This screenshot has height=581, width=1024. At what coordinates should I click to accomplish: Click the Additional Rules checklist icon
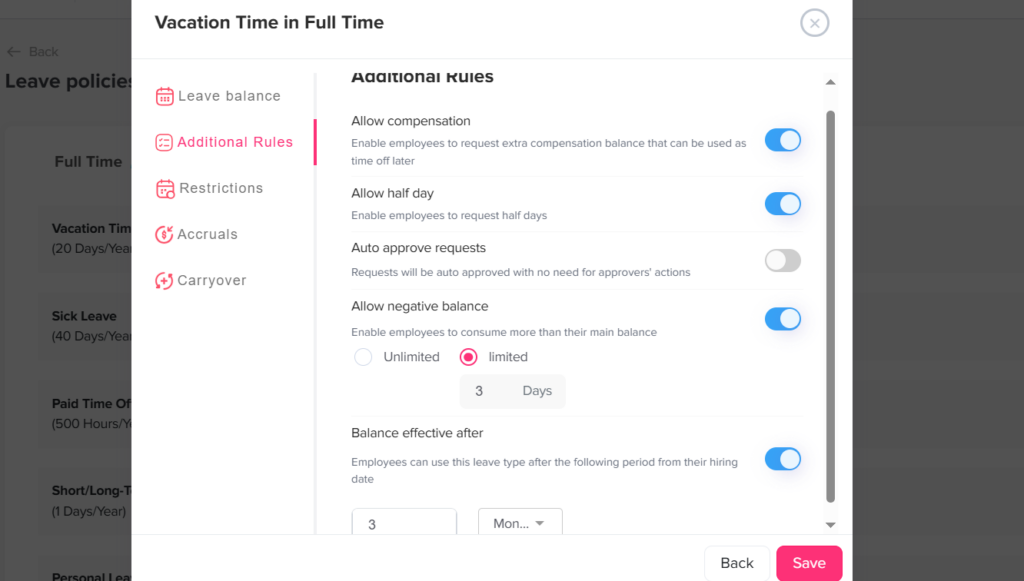pyautogui.click(x=165, y=142)
